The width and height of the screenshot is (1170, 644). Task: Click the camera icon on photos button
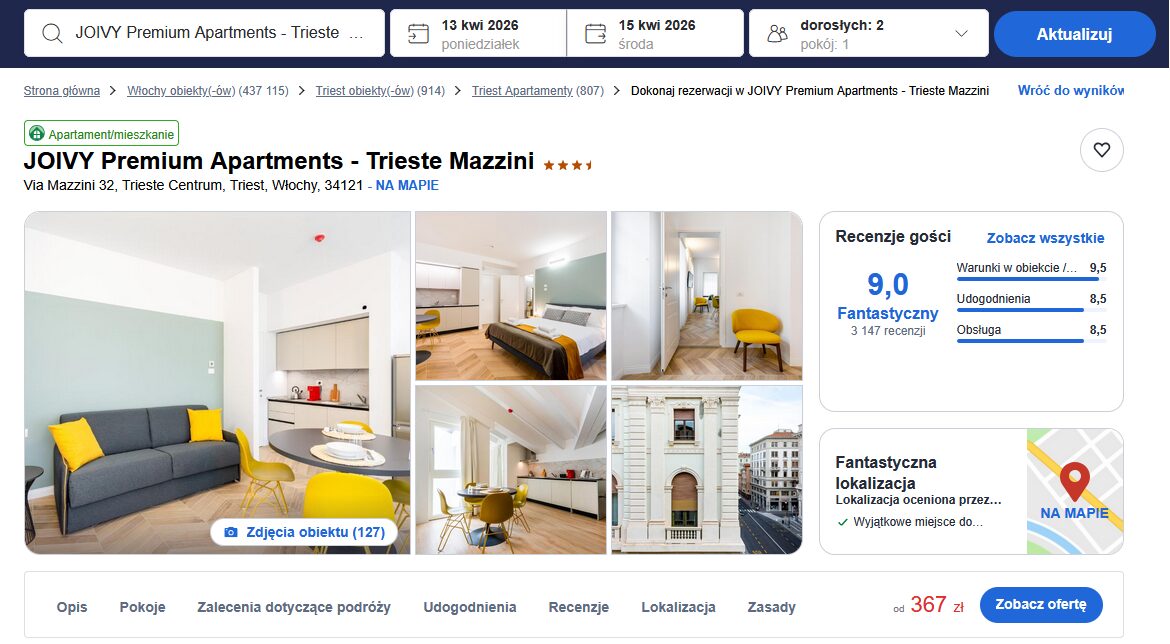[231, 532]
